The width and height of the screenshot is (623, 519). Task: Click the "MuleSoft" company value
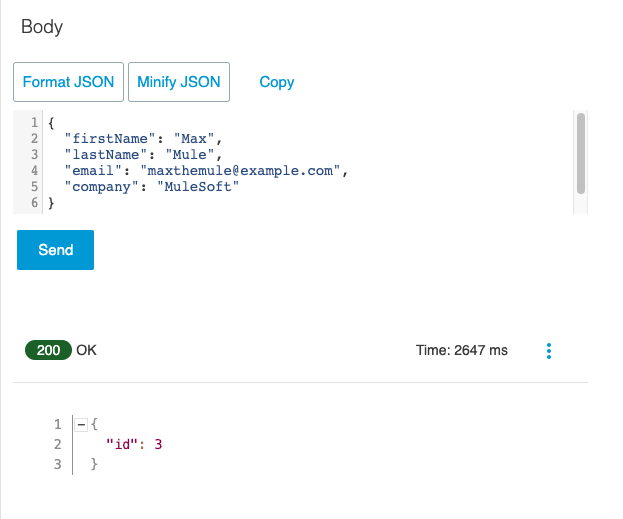coord(198,186)
